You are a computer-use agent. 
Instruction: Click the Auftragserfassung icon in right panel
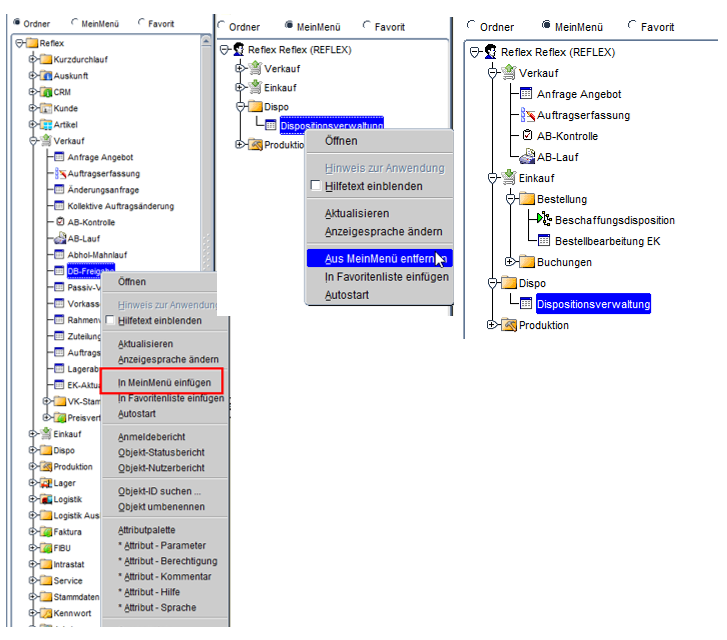click(527, 115)
